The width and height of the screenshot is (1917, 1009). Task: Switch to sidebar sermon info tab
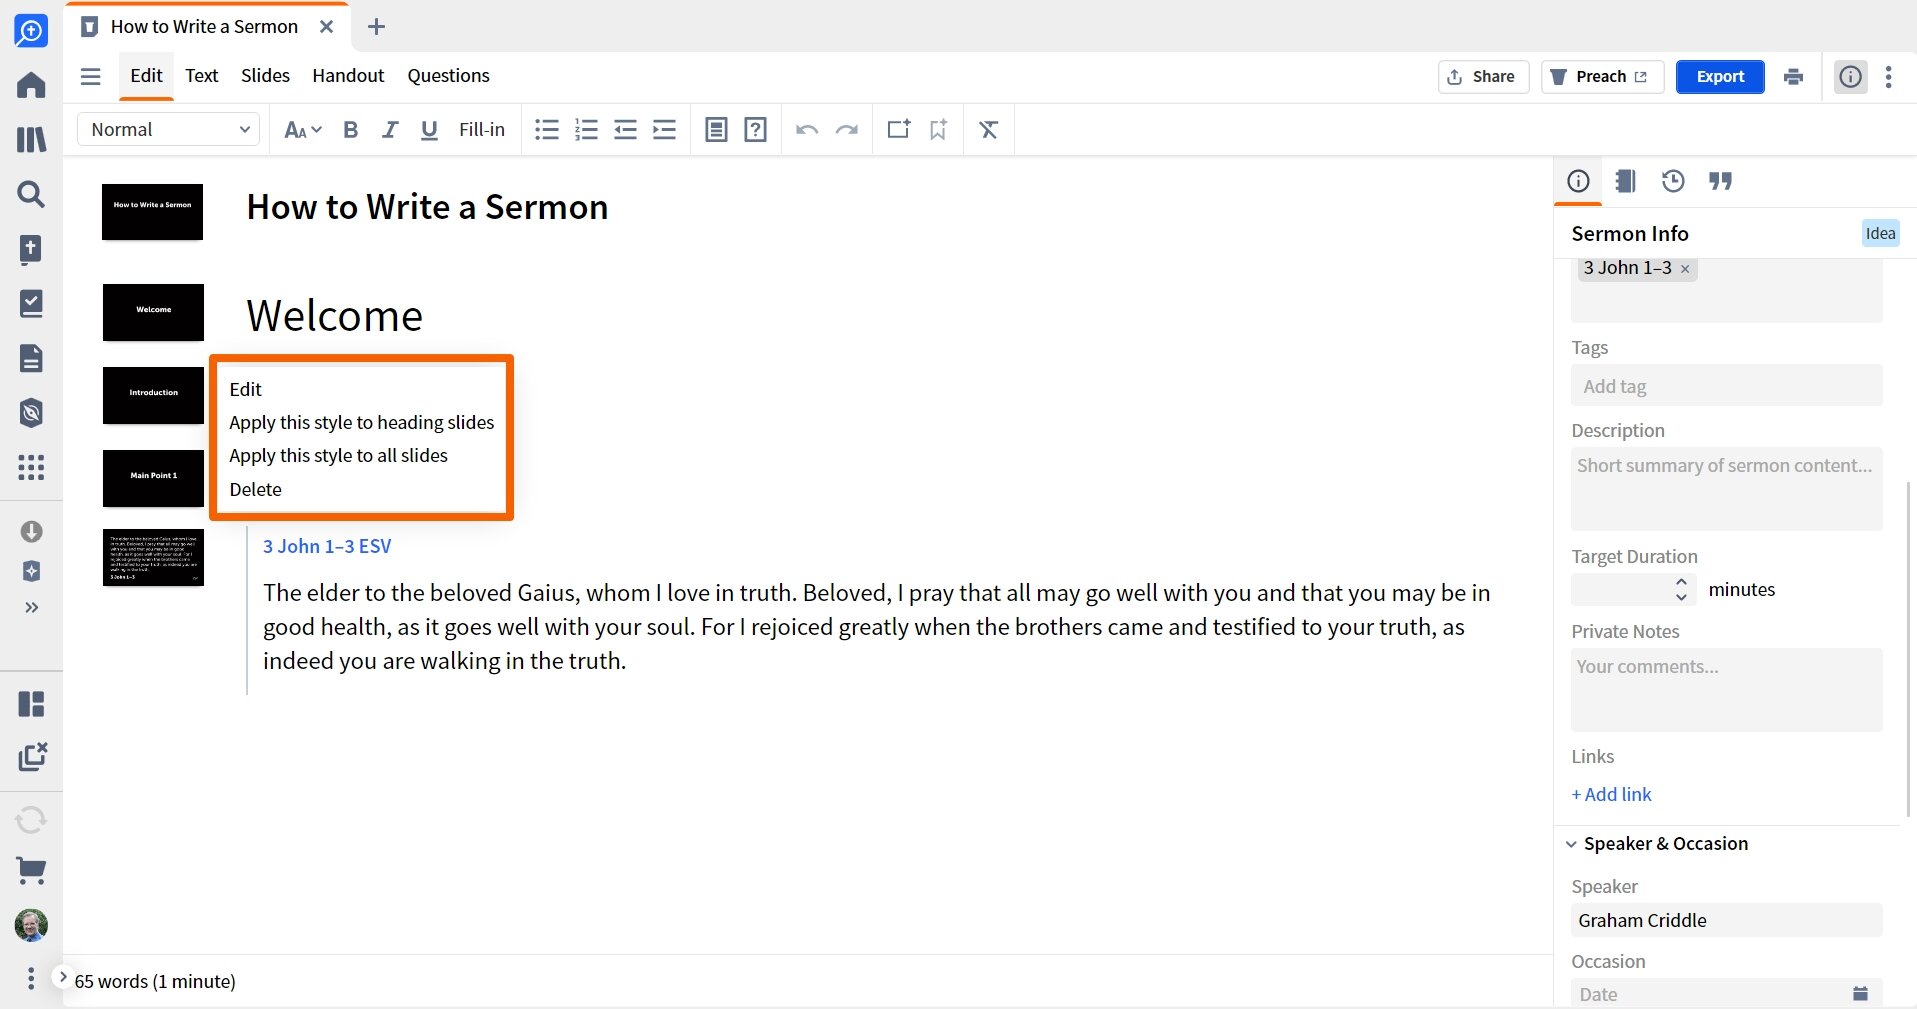pyautogui.click(x=1578, y=181)
